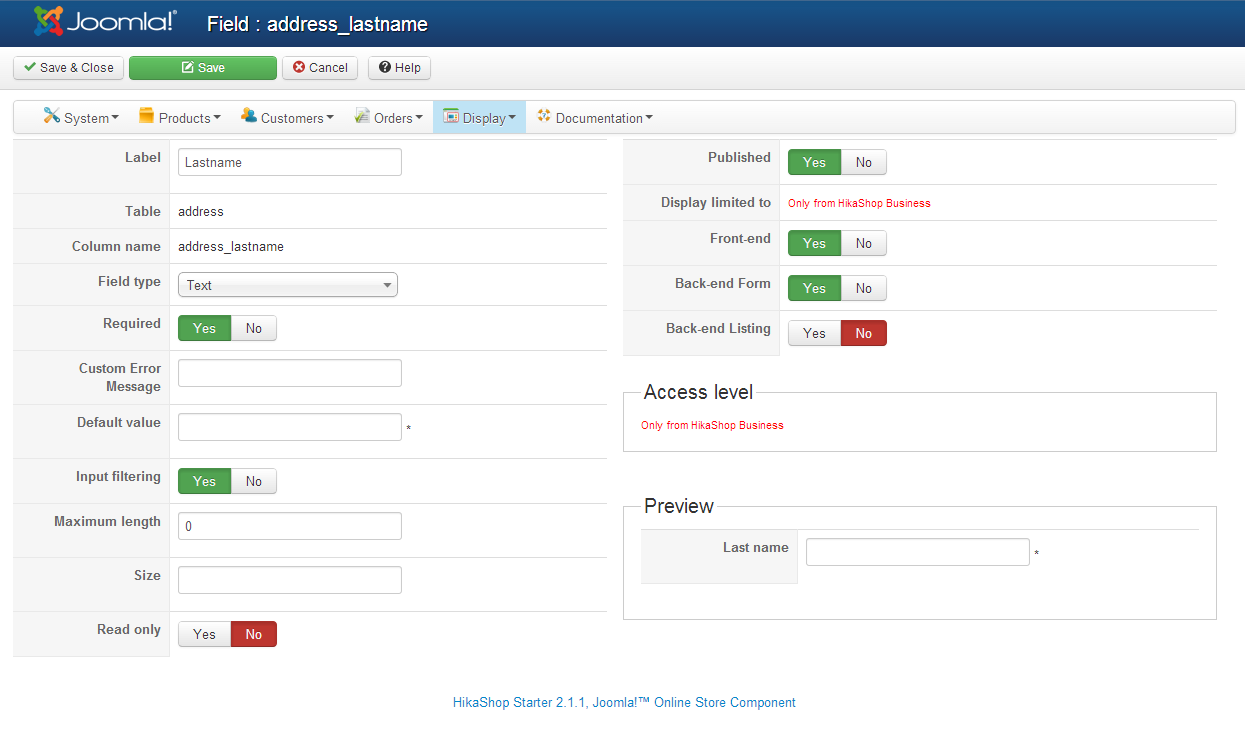Click the Size input field

(290, 580)
